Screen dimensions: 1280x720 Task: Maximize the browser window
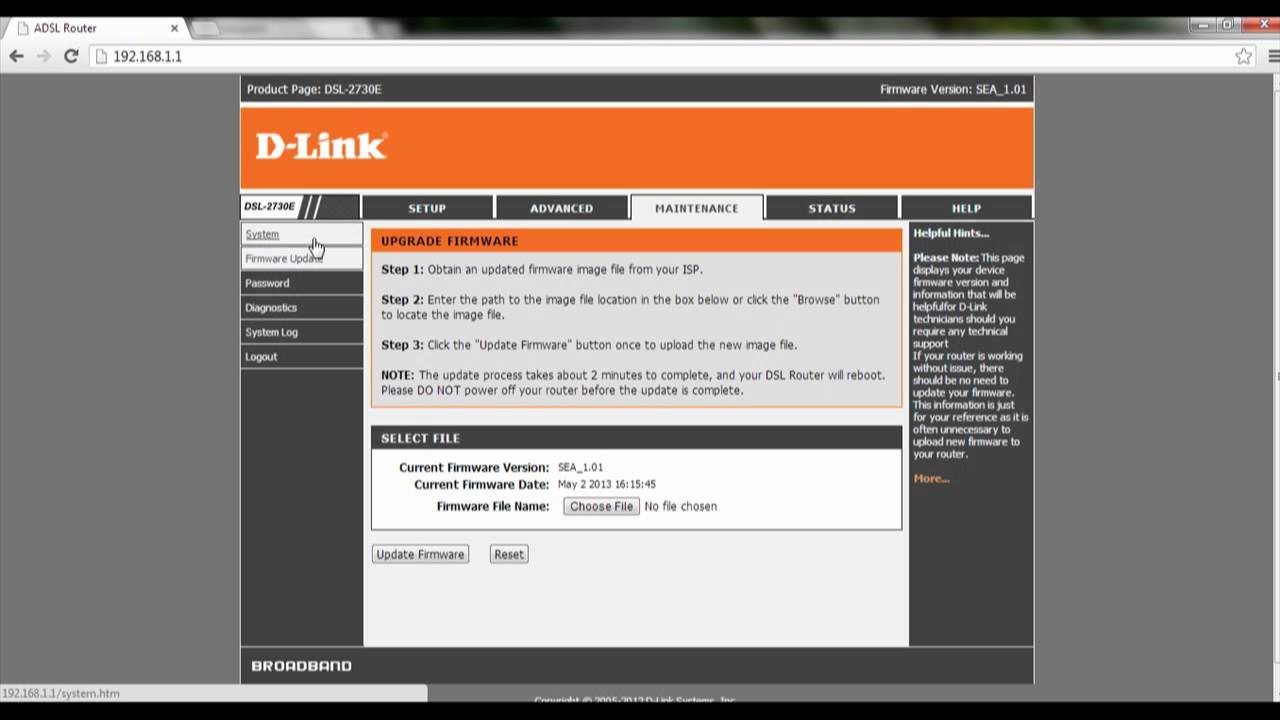(x=1226, y=25)
